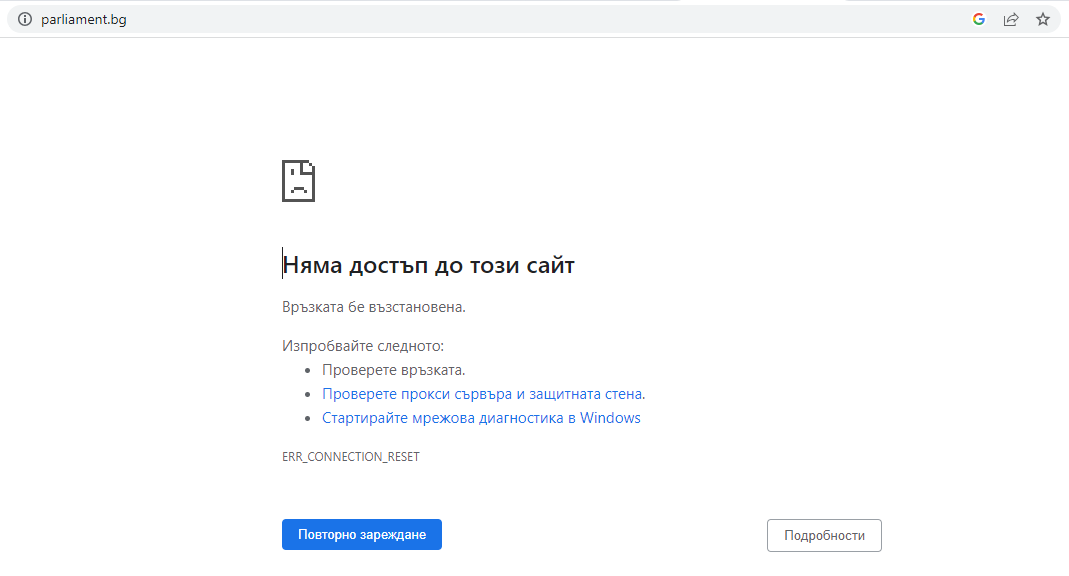Open the site information icon beside parliament.bg
The image size is (1069, 576).
pos(25,19)
